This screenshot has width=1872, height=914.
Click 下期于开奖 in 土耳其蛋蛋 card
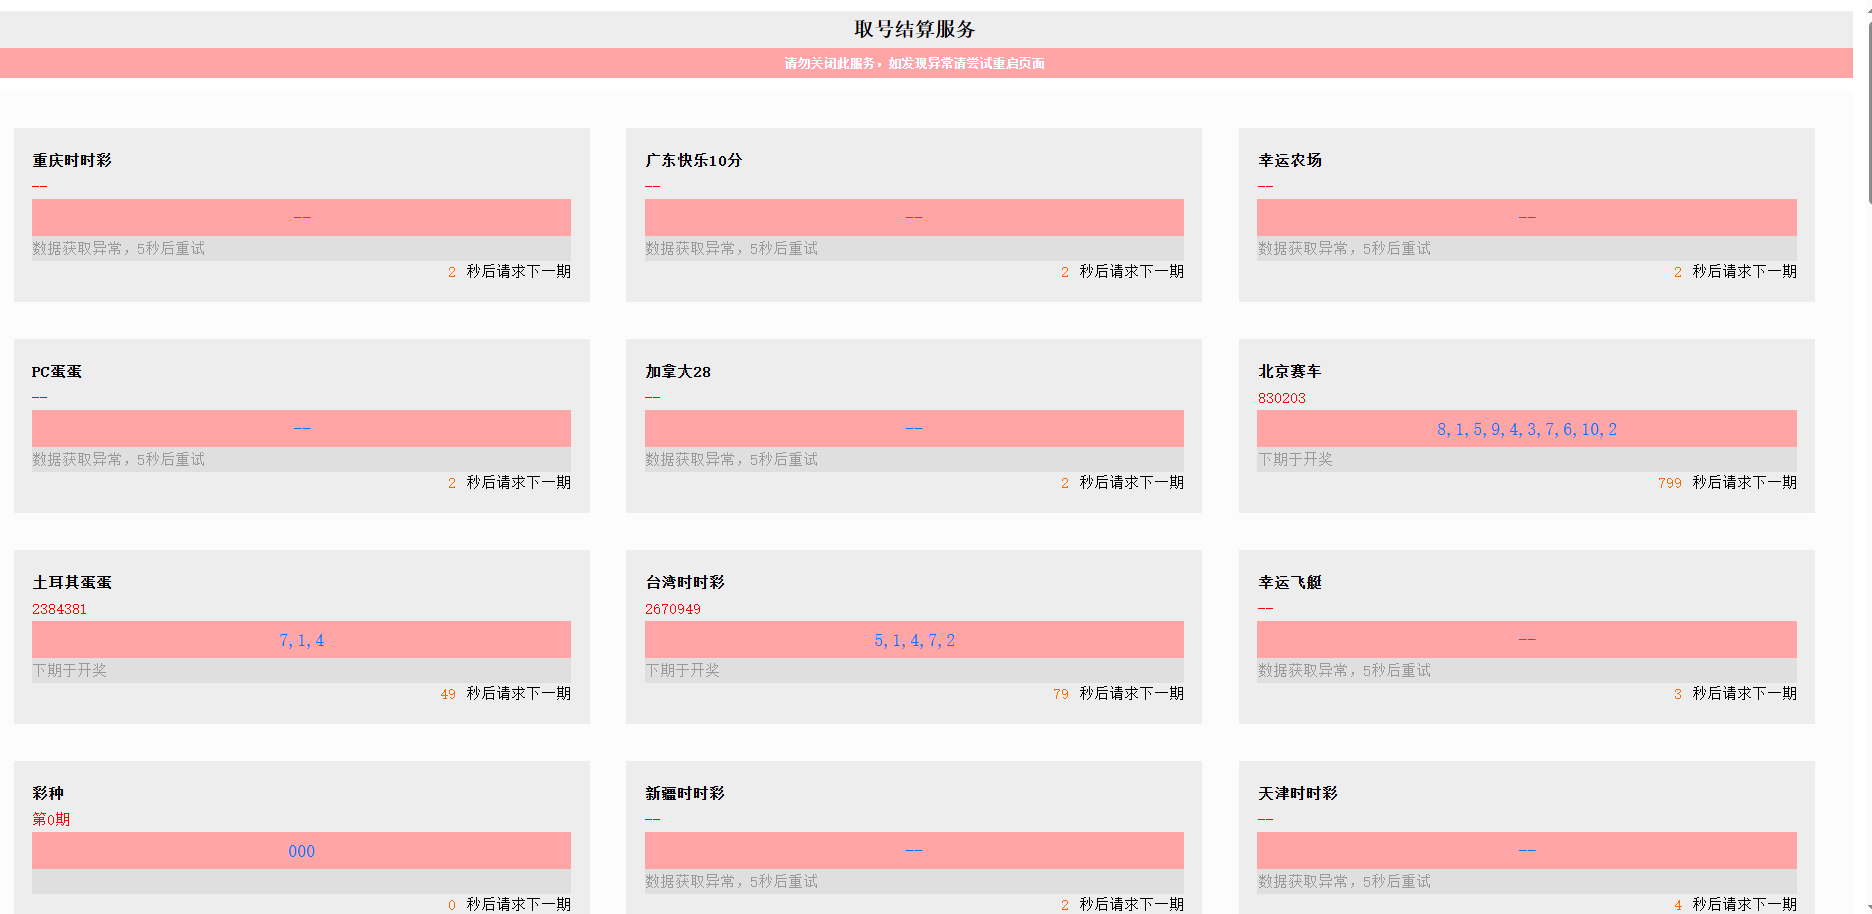point(69,670)
